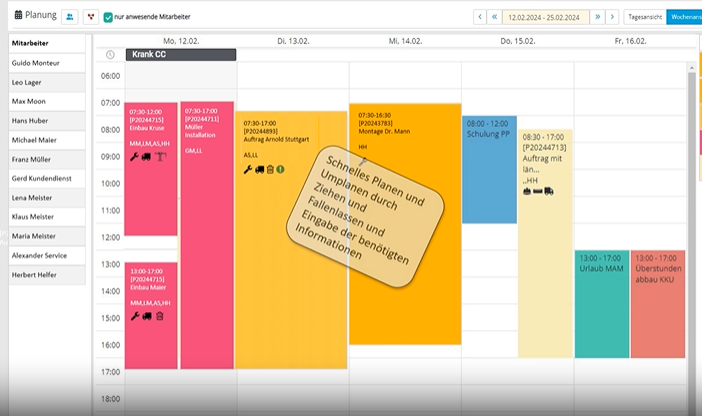The width and height of the screenshot is (702, 416).
Task: Click the truck icon in P20244713 appointment
Action: 549,192
